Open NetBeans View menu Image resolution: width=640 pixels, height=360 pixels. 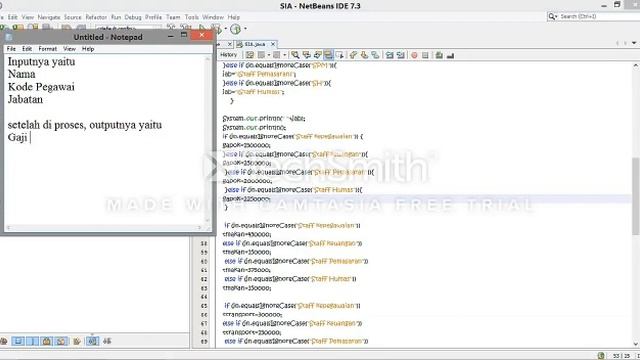[x=28, y=17]
